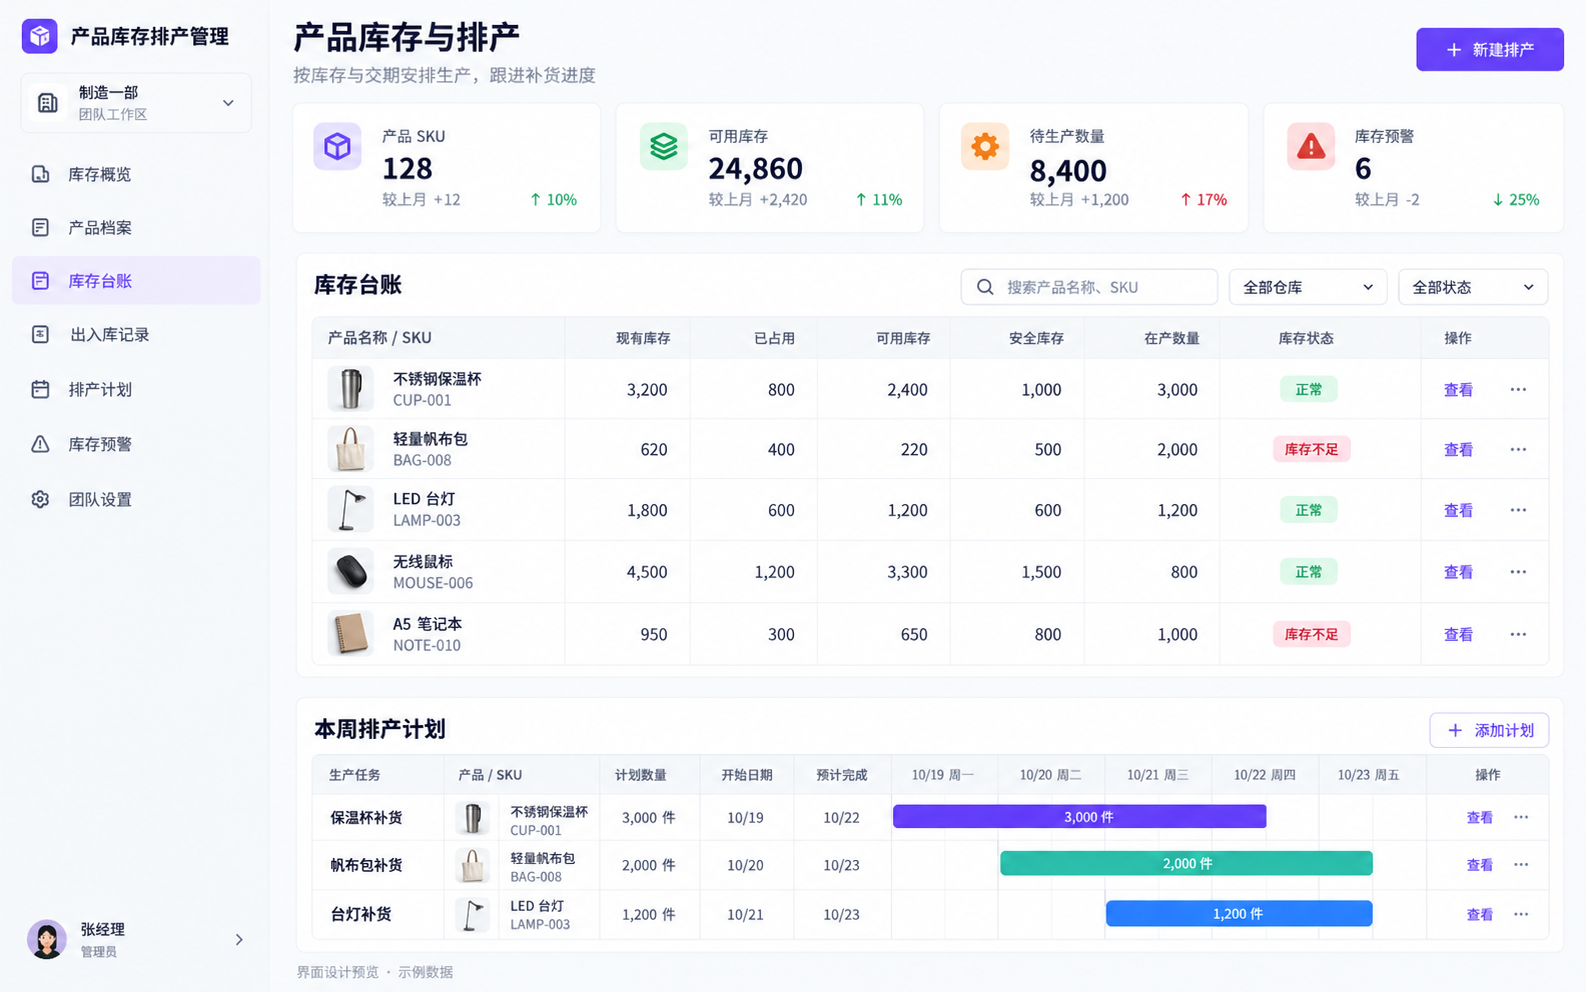
Task: Click the green available stock layers icon
Action: coord(664,146)
